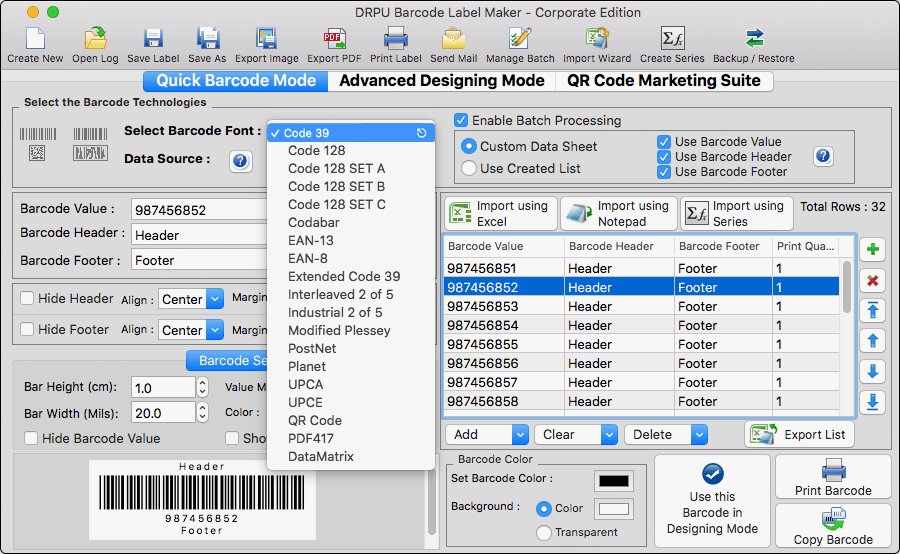
Task: Enable the Hide Header checkbox
Action: (27, 298)
